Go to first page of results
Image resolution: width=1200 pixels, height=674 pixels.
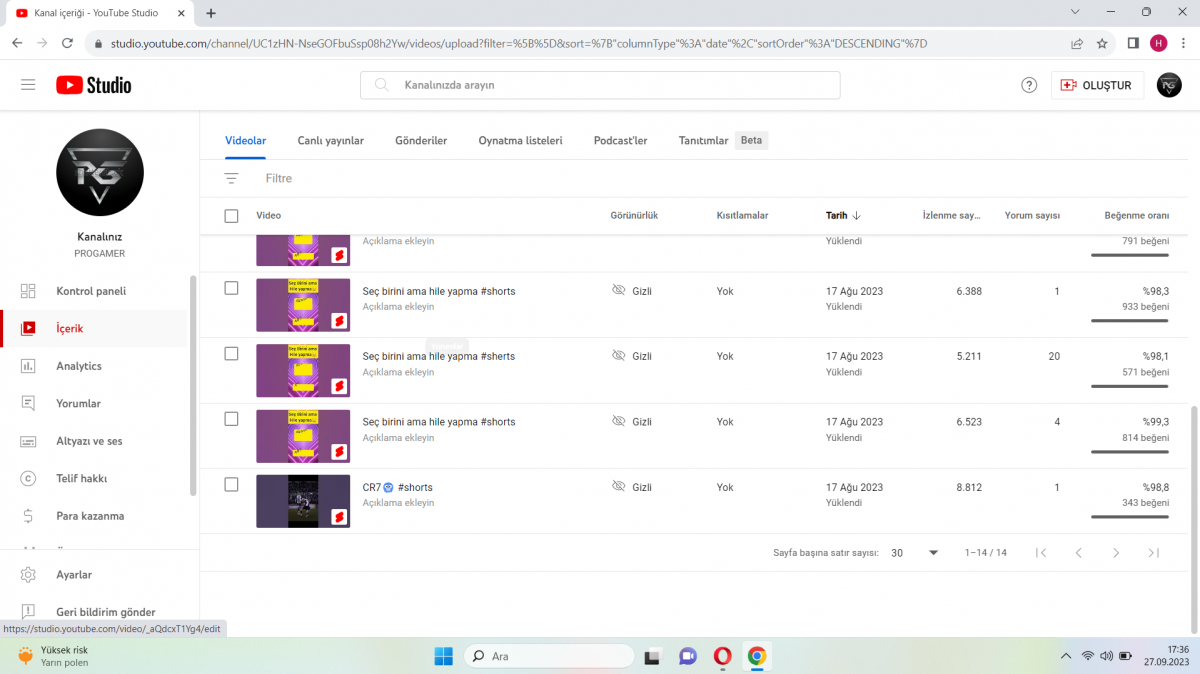click(x=1041, y=552)
